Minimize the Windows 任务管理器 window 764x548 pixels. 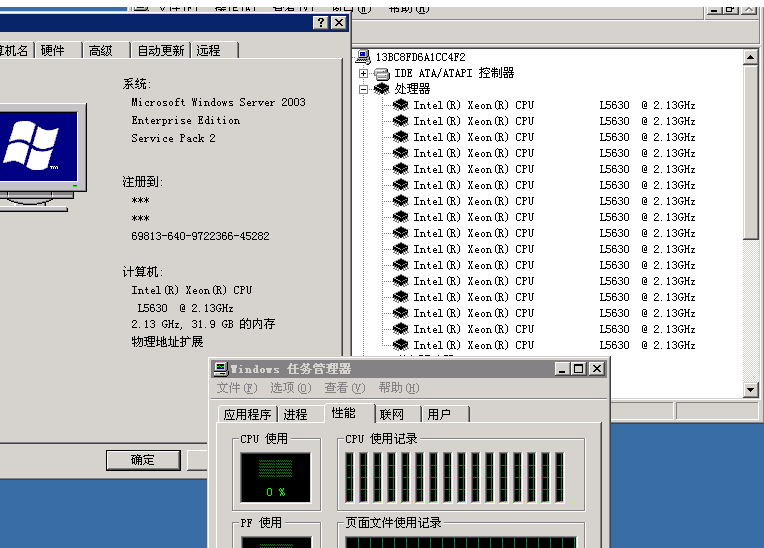(x=562, y=369)
